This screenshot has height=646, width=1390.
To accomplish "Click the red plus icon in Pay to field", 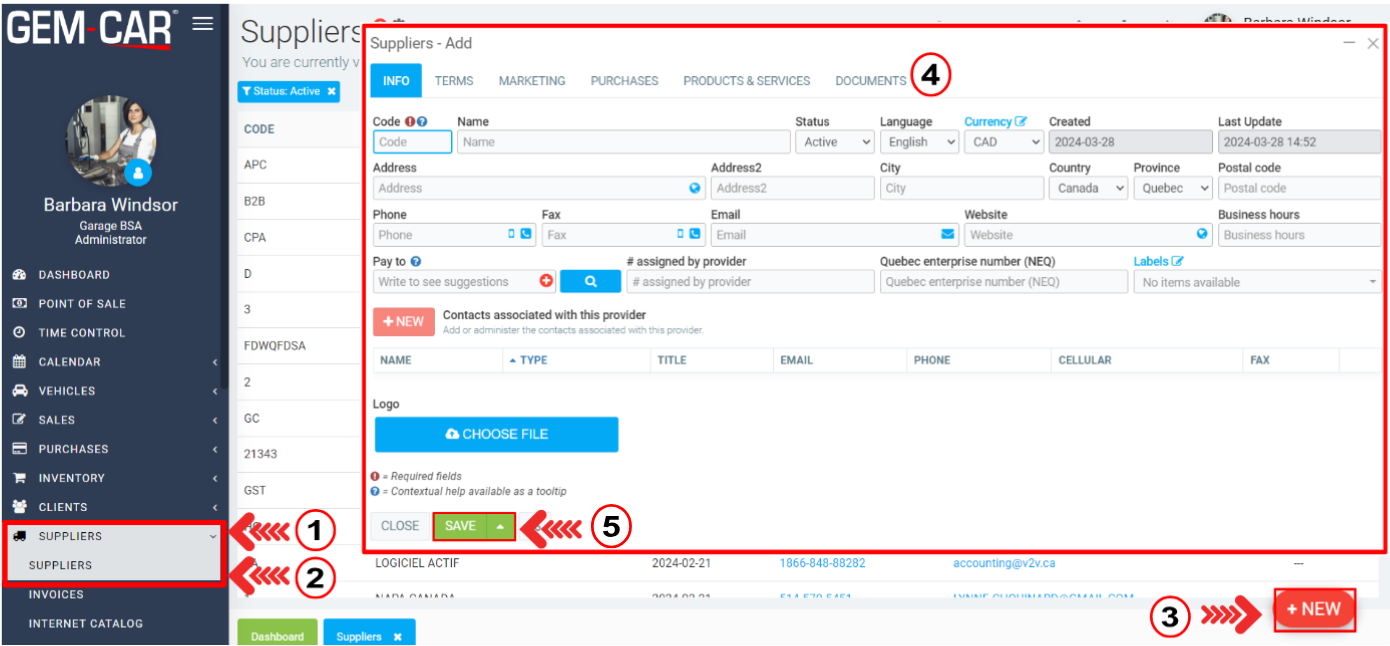I will click(546, 282).
